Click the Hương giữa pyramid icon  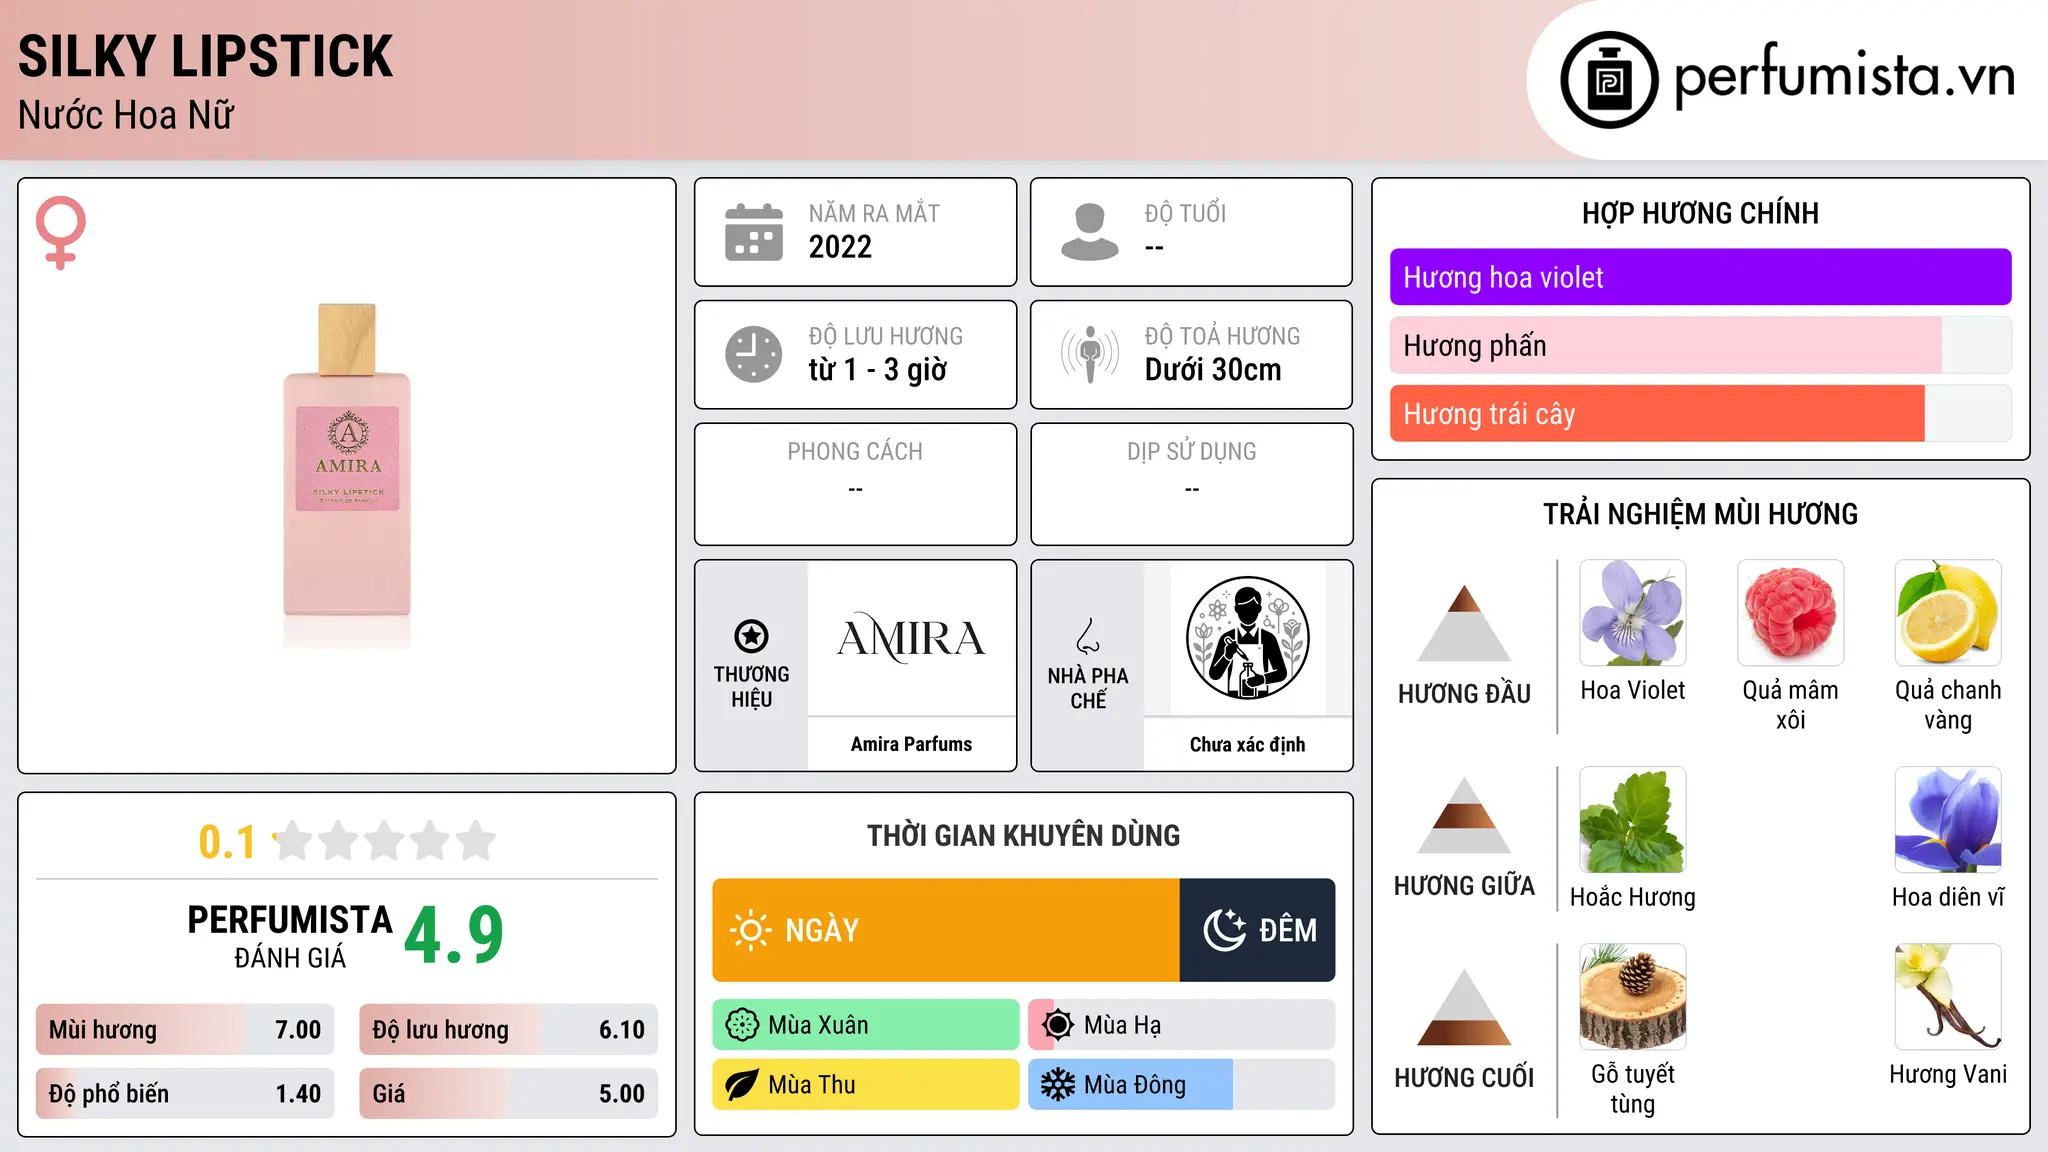pos(1464,815)
